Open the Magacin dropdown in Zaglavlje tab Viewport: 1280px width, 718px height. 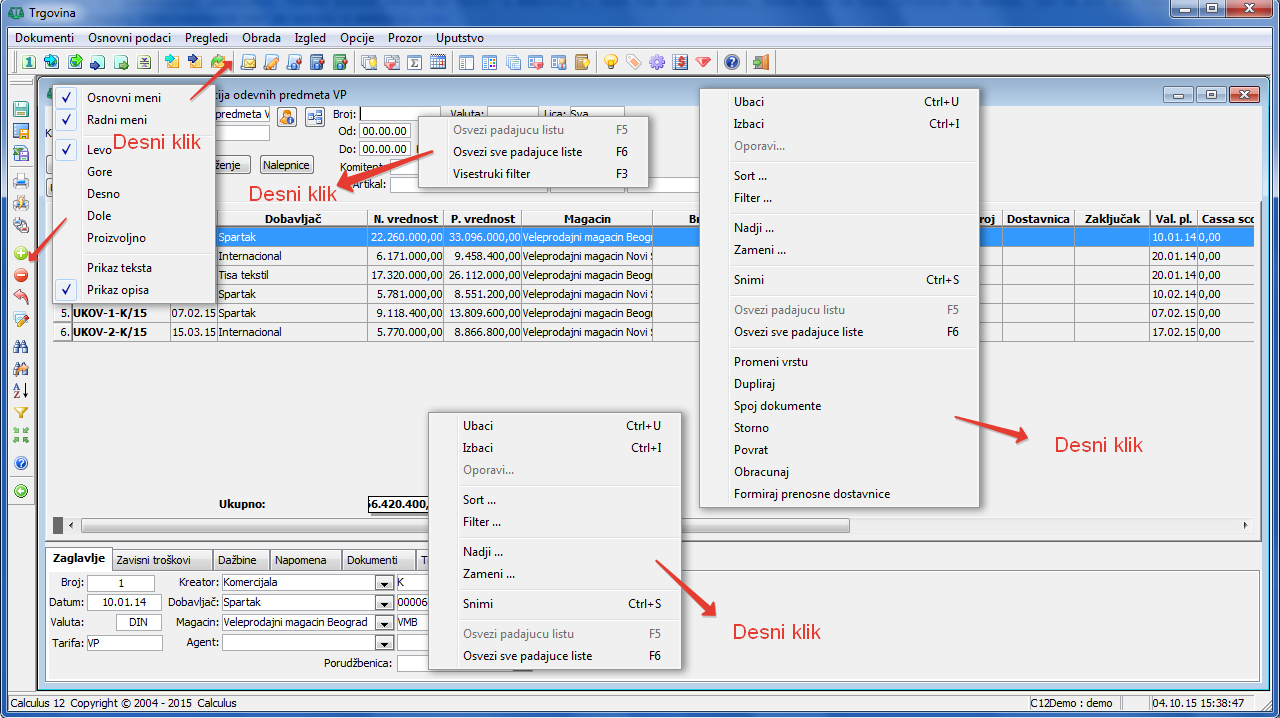coord(383,623)
